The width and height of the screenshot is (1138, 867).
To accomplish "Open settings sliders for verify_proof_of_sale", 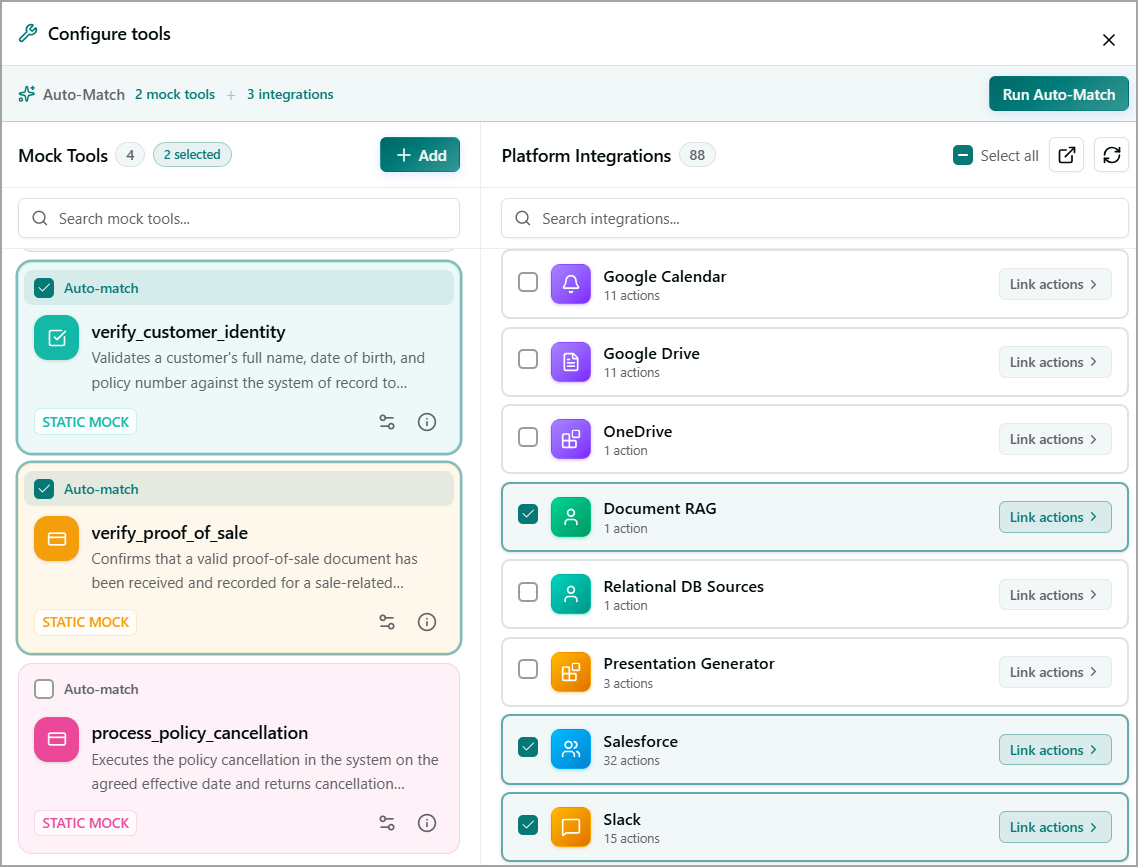I will (x=387, y=622).
